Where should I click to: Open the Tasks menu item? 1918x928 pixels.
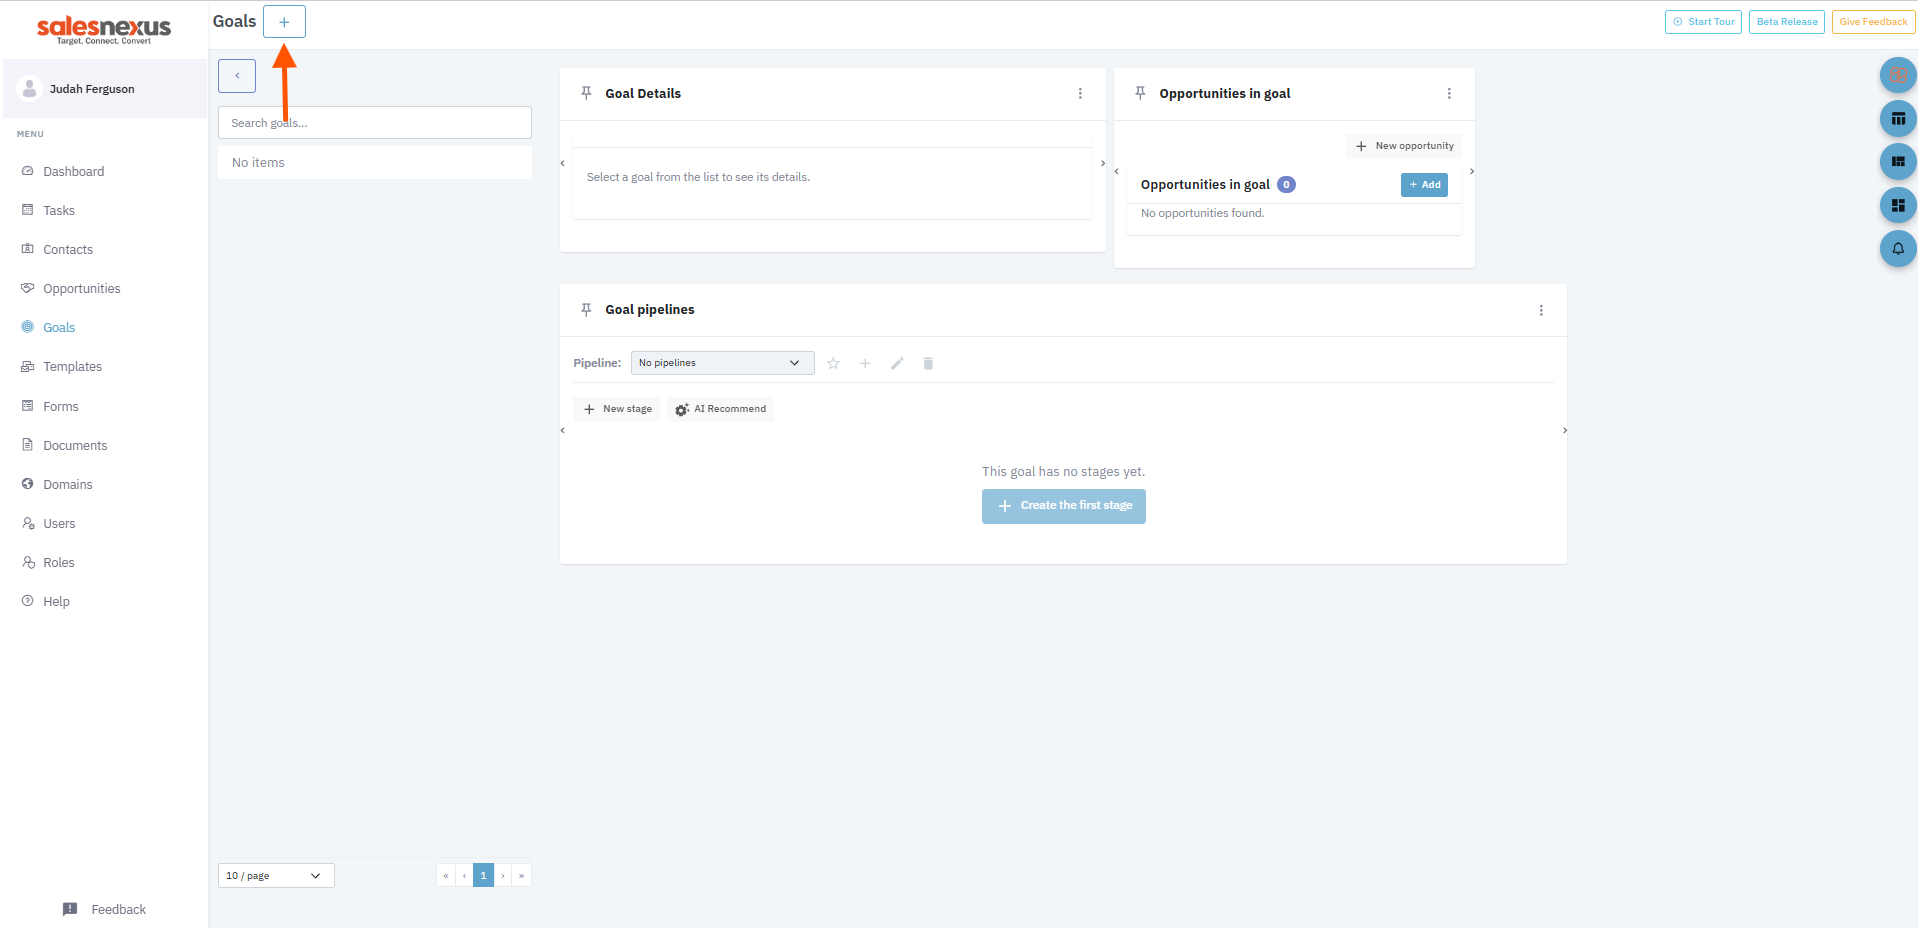click(59, 211)
